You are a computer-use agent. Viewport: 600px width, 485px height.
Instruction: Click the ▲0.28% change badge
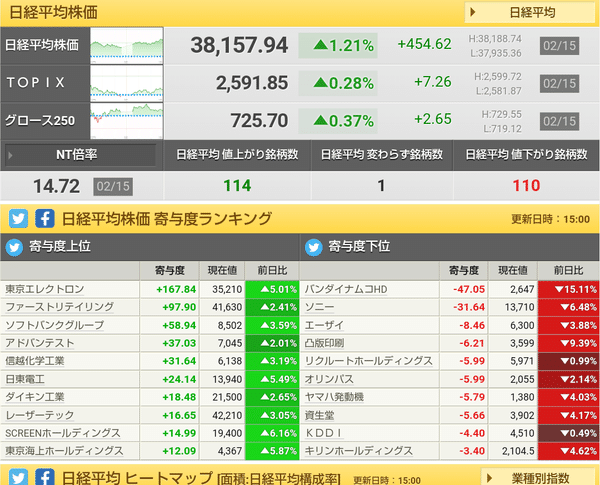[x=338, y=83]
